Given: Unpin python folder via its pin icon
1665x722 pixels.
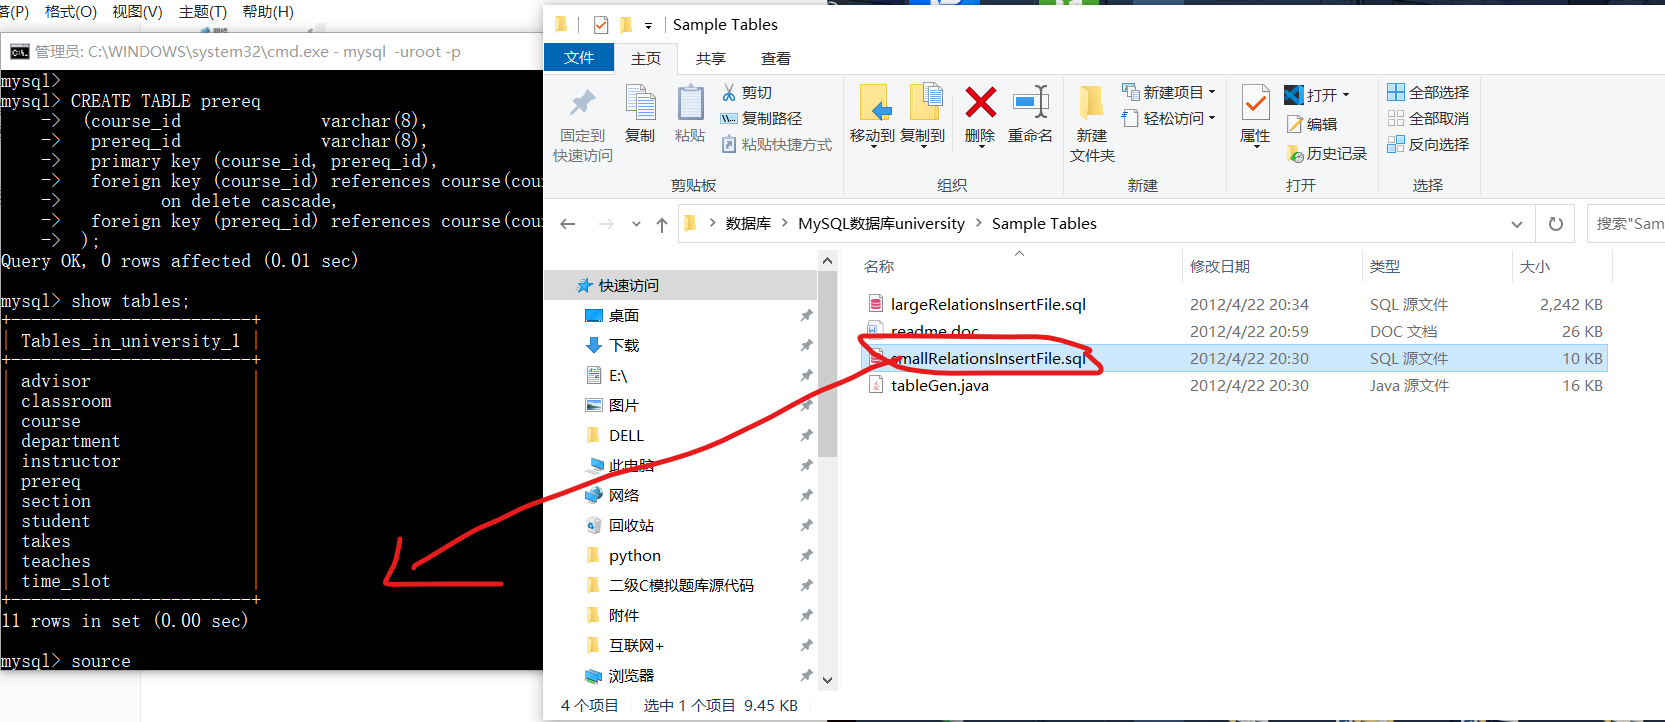Looking at the screenshot, I should 806,555.
